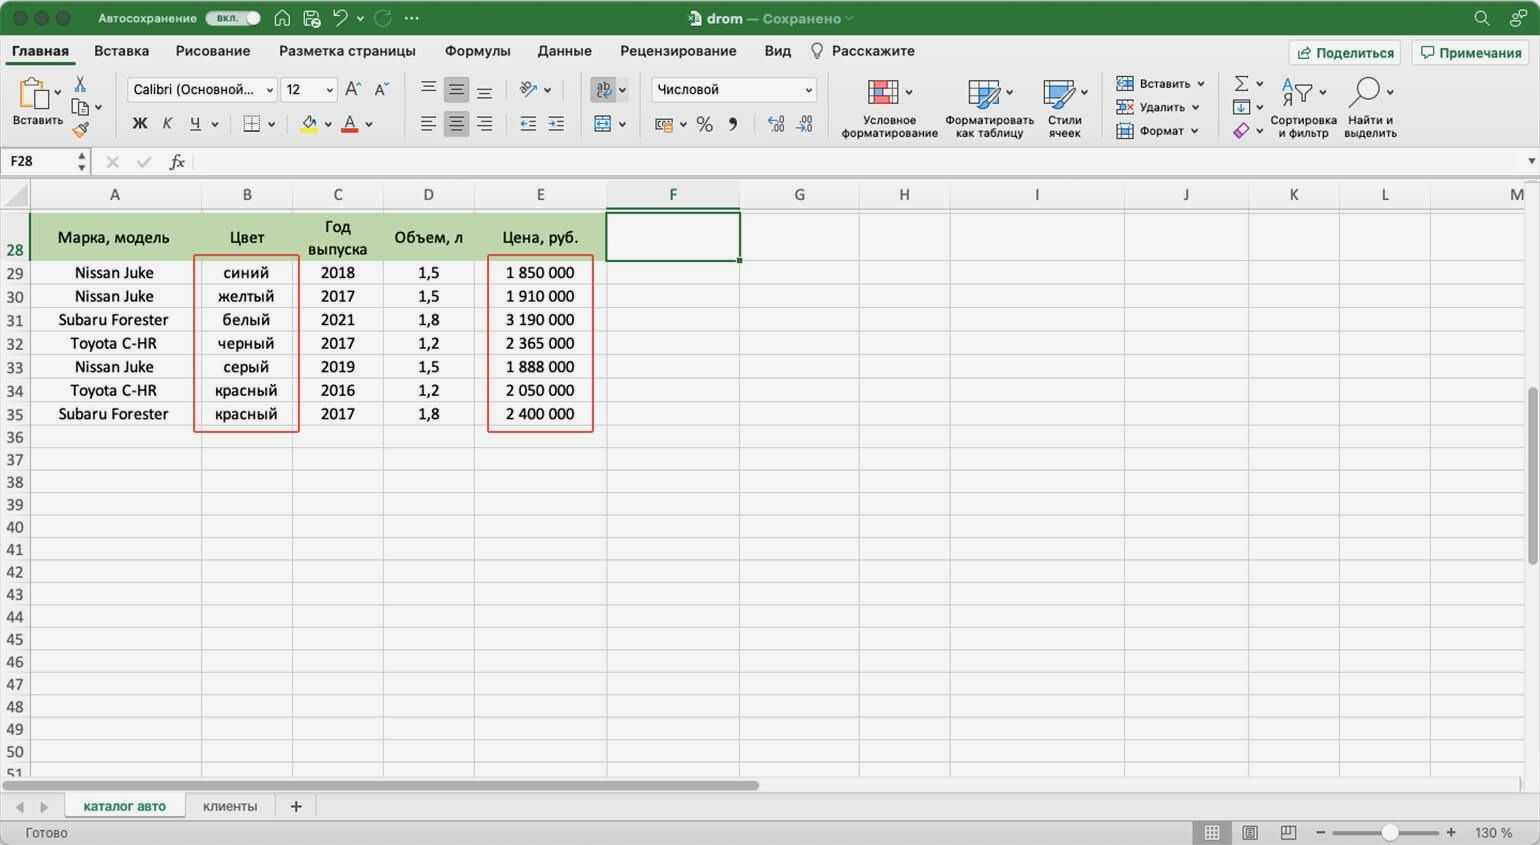The width and height of the screenshot is (1540, 845).
Task: Open the Формулы ribbon tab
Action: 477,51
